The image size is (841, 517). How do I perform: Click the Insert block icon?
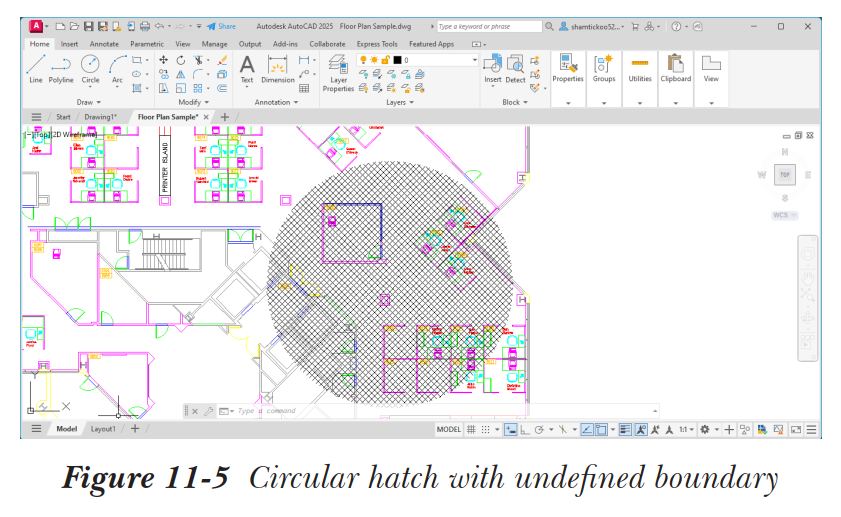(x=493, y=69)
